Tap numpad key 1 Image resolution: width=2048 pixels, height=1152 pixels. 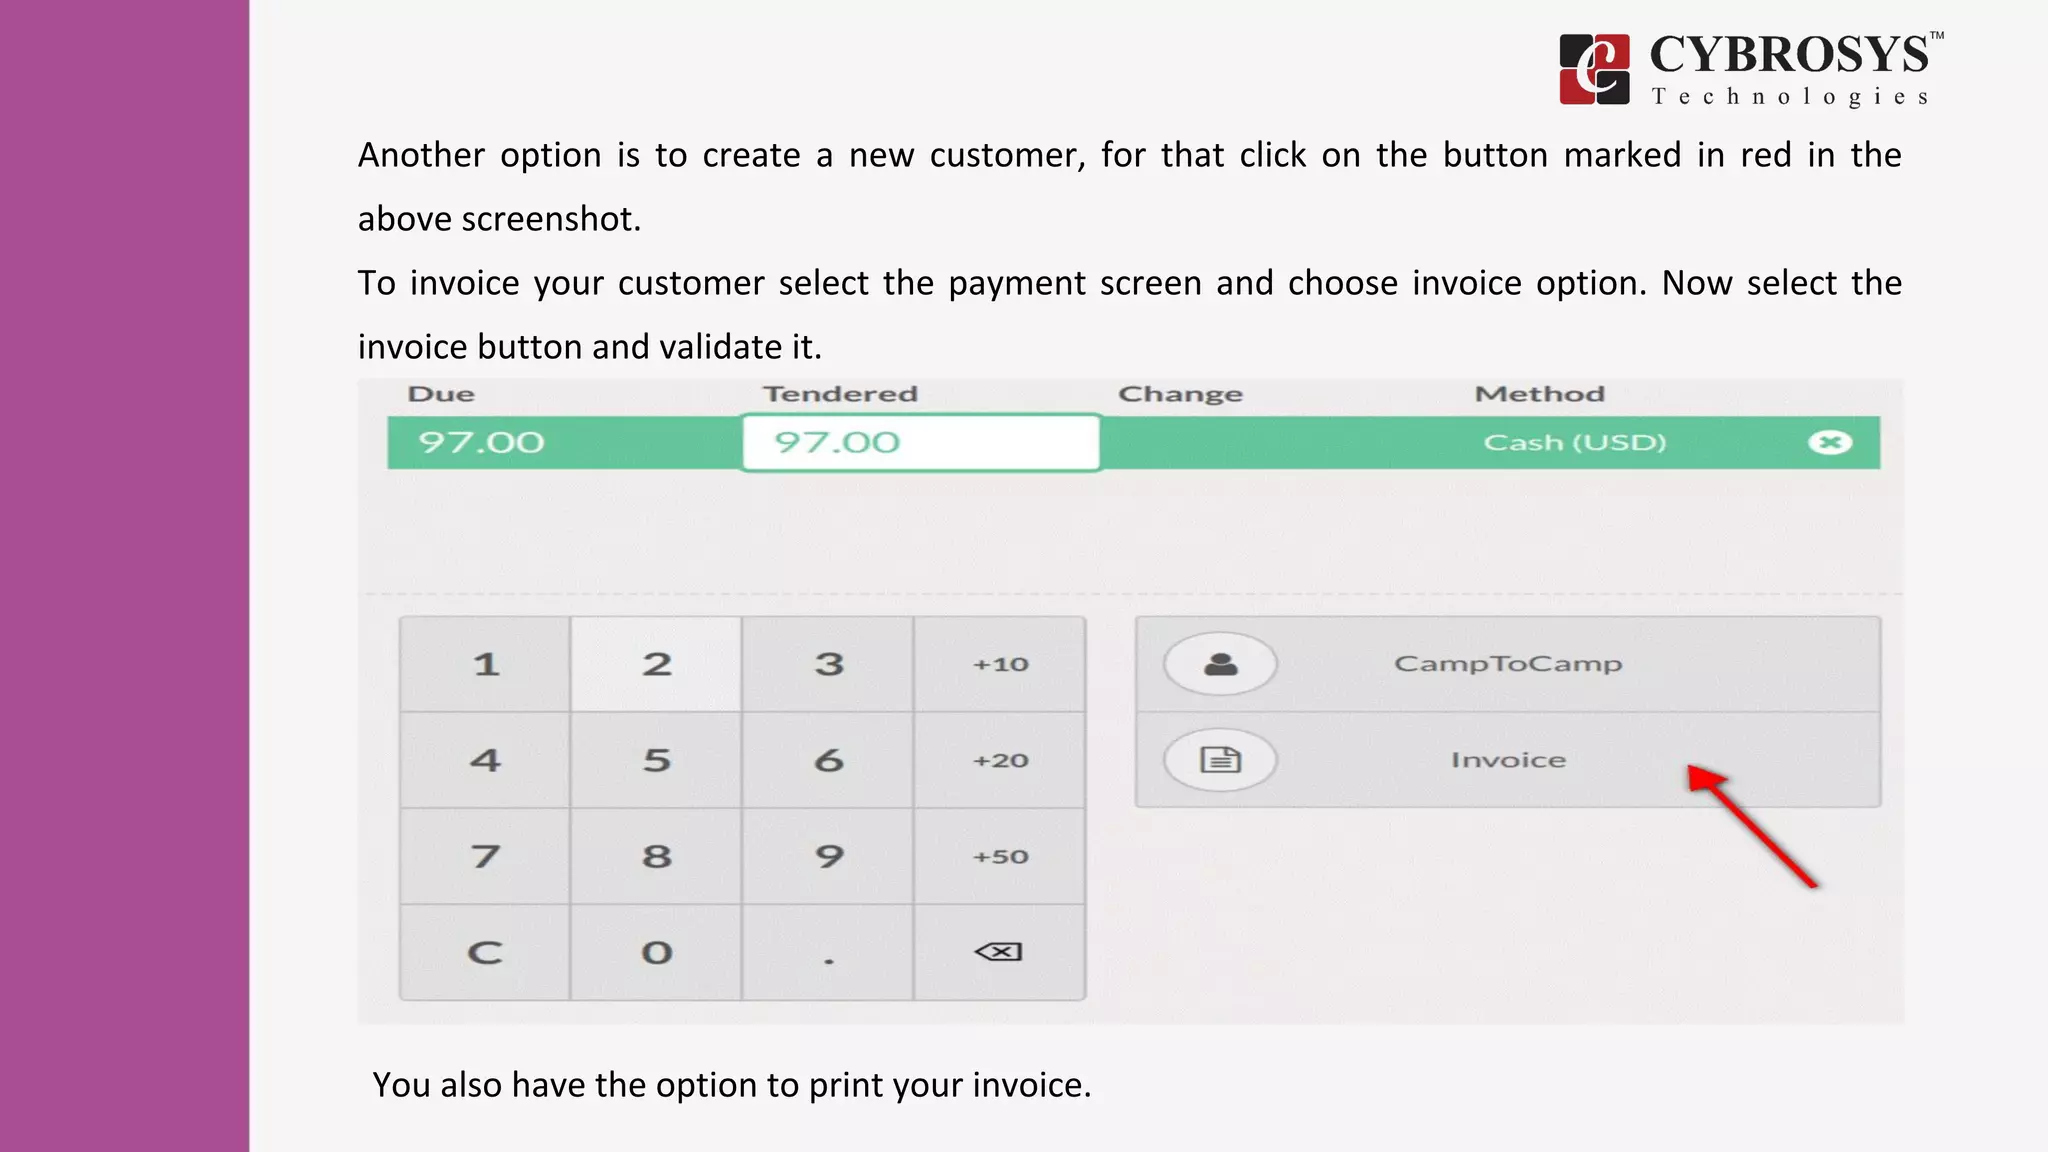(485, 664)
